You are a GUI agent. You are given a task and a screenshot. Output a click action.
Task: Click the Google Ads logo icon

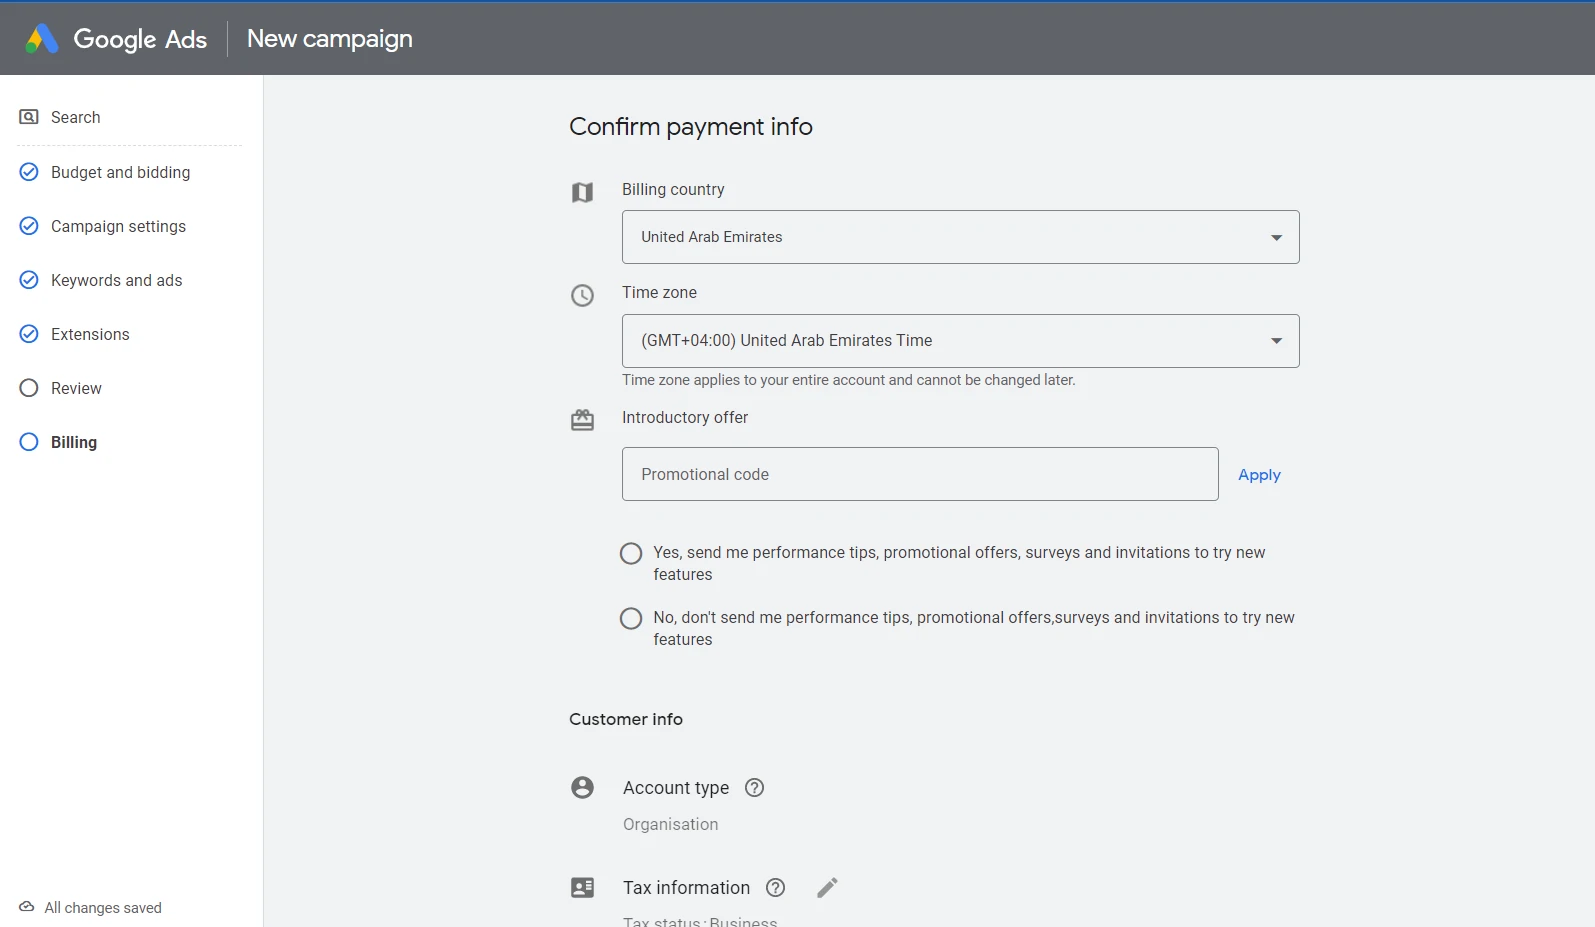[x=42, y=39]
